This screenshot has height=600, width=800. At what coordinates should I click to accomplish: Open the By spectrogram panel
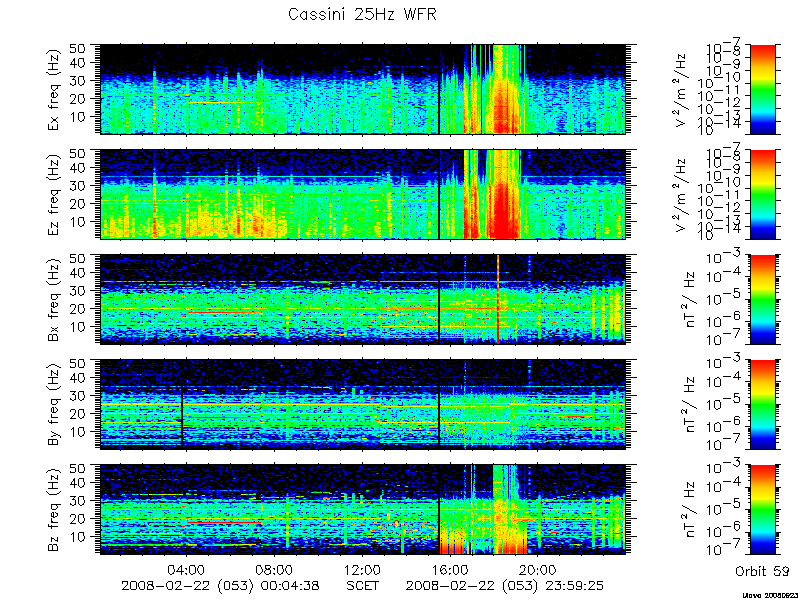[363, 405]
